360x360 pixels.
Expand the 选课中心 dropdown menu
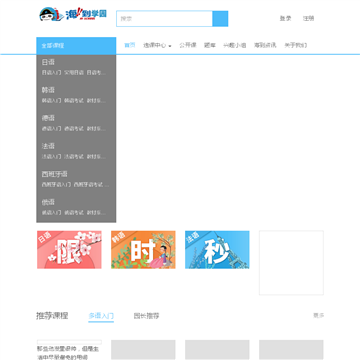(x=157, y=46)
